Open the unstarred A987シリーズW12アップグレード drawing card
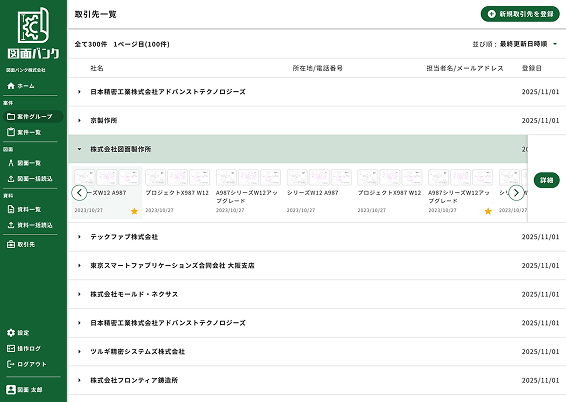 coord(248,193)
